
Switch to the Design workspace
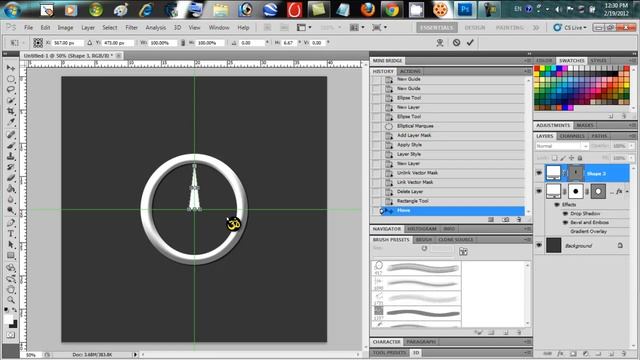[475, 27]
